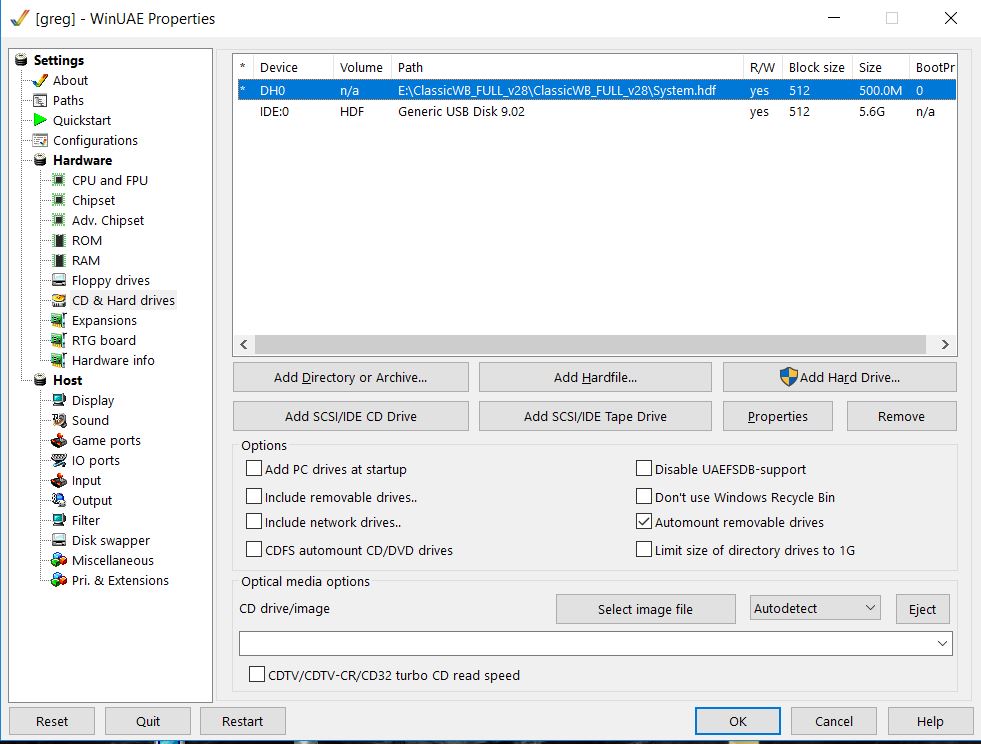
Task: Click Add Directory or Archive button
Action: tap(350, 377)
